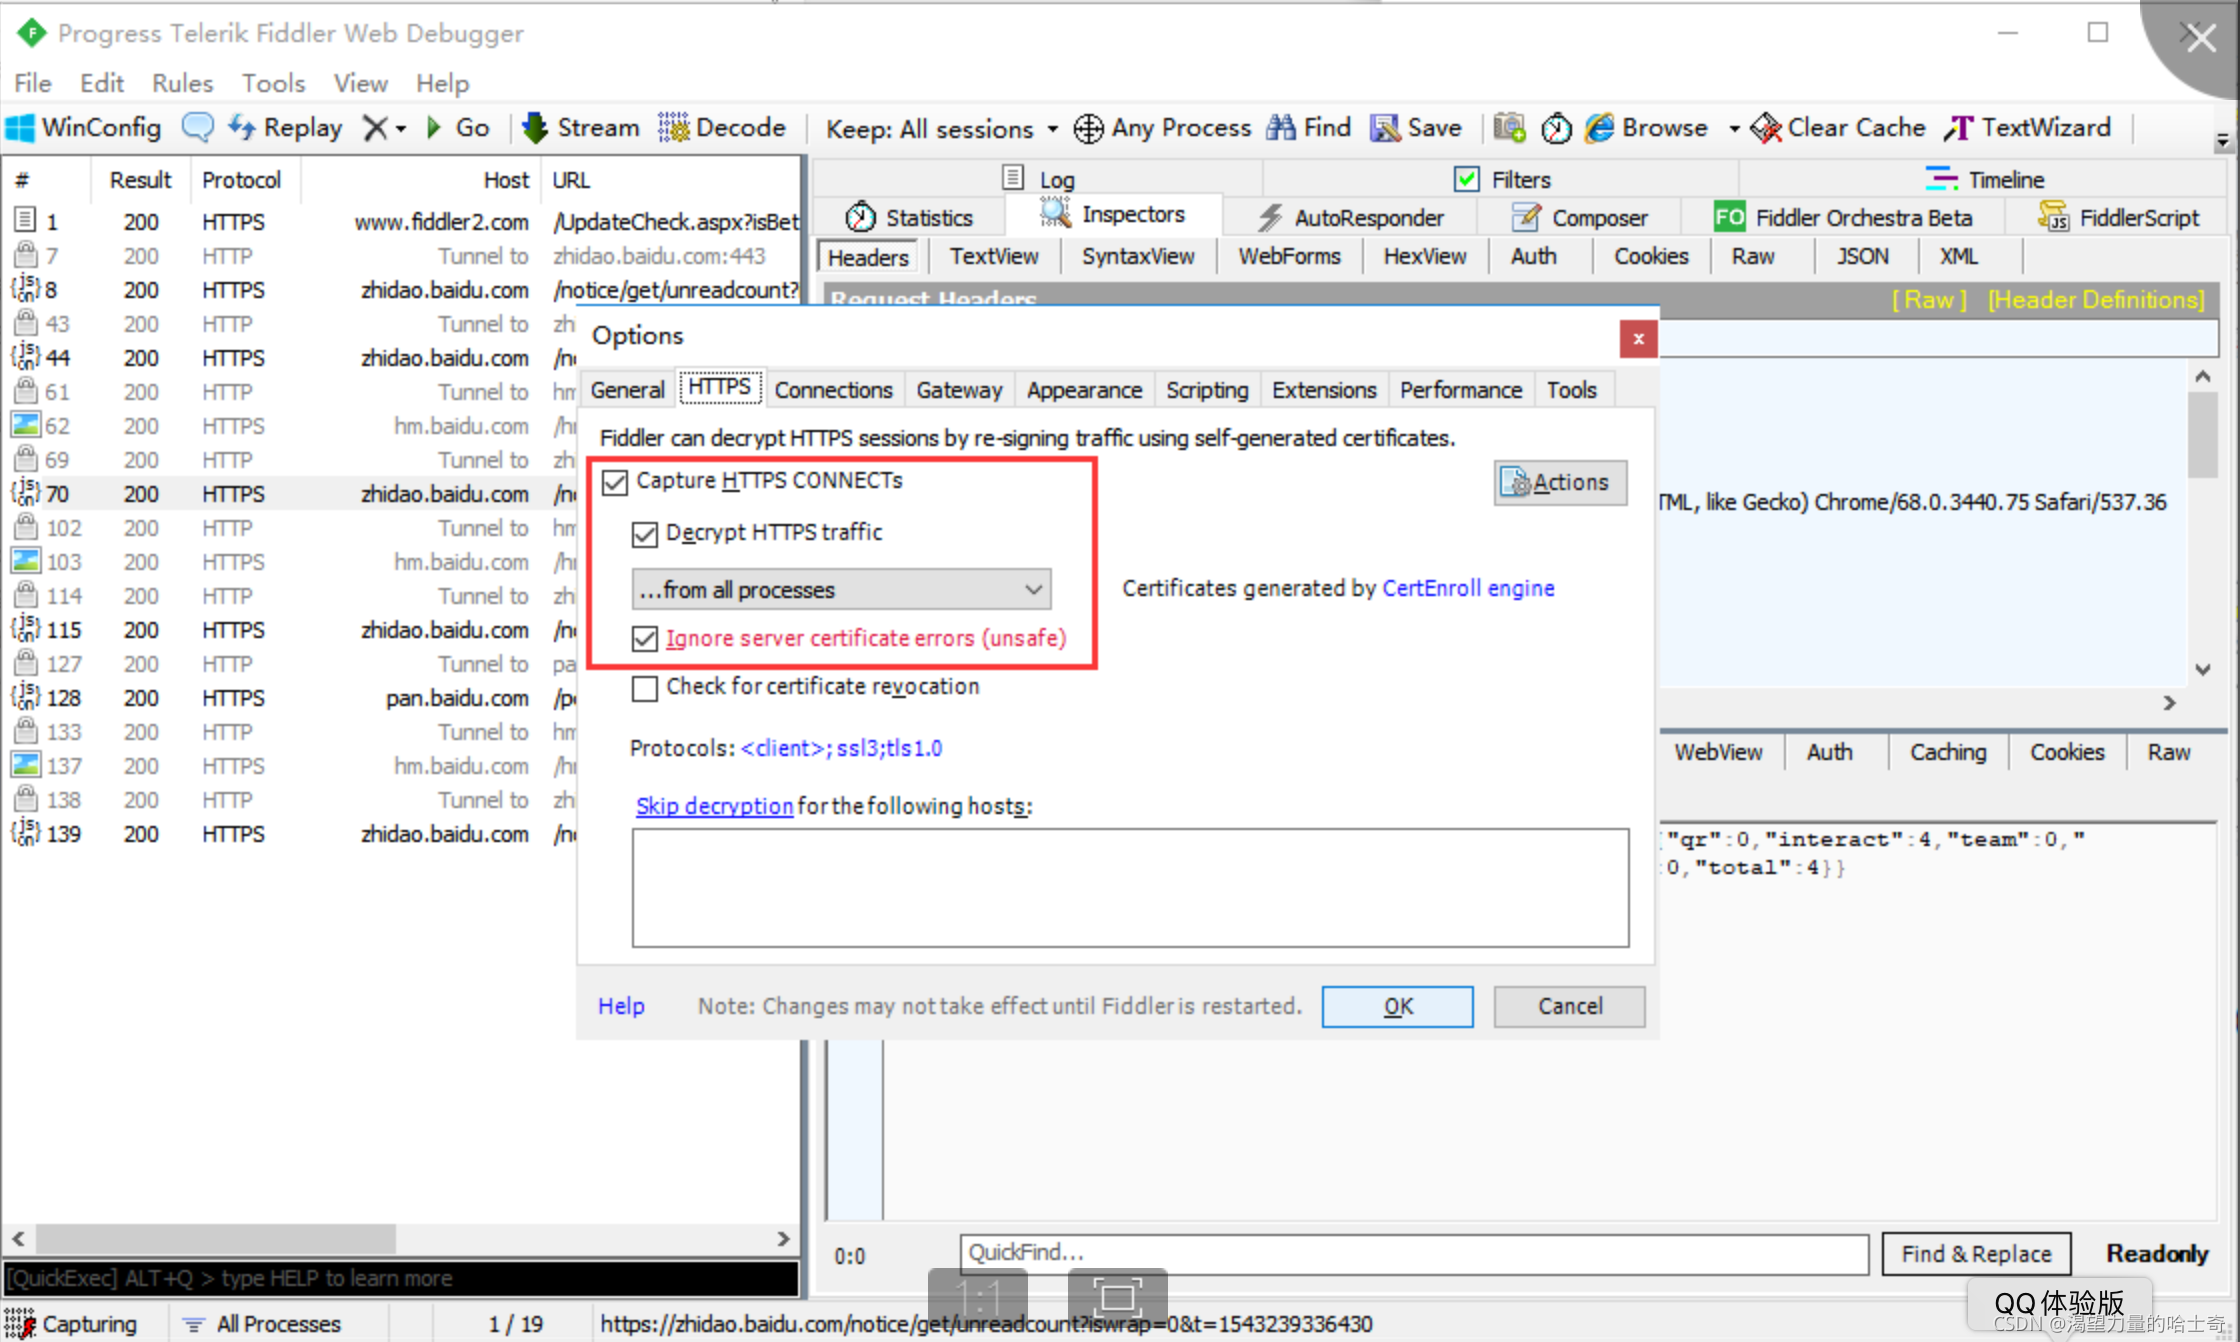Open the Log tab
Image resolution: width=2240 pixels, height=1342 pixels.
point(1038,179)
